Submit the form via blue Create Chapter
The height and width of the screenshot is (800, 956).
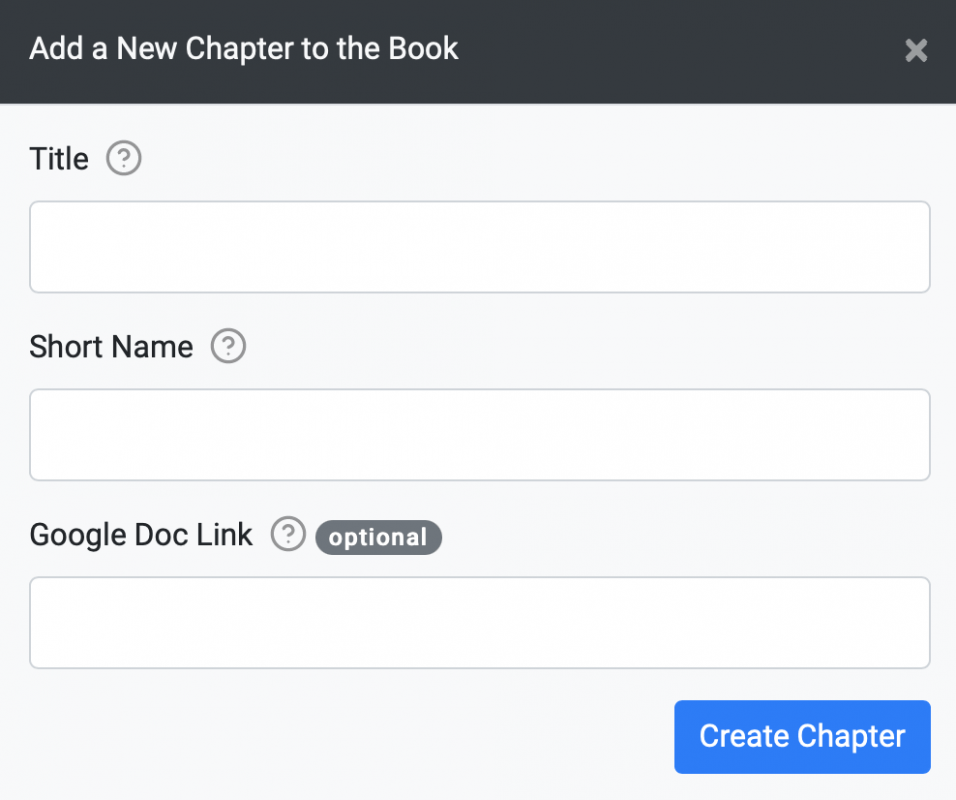tap(802, 737)
